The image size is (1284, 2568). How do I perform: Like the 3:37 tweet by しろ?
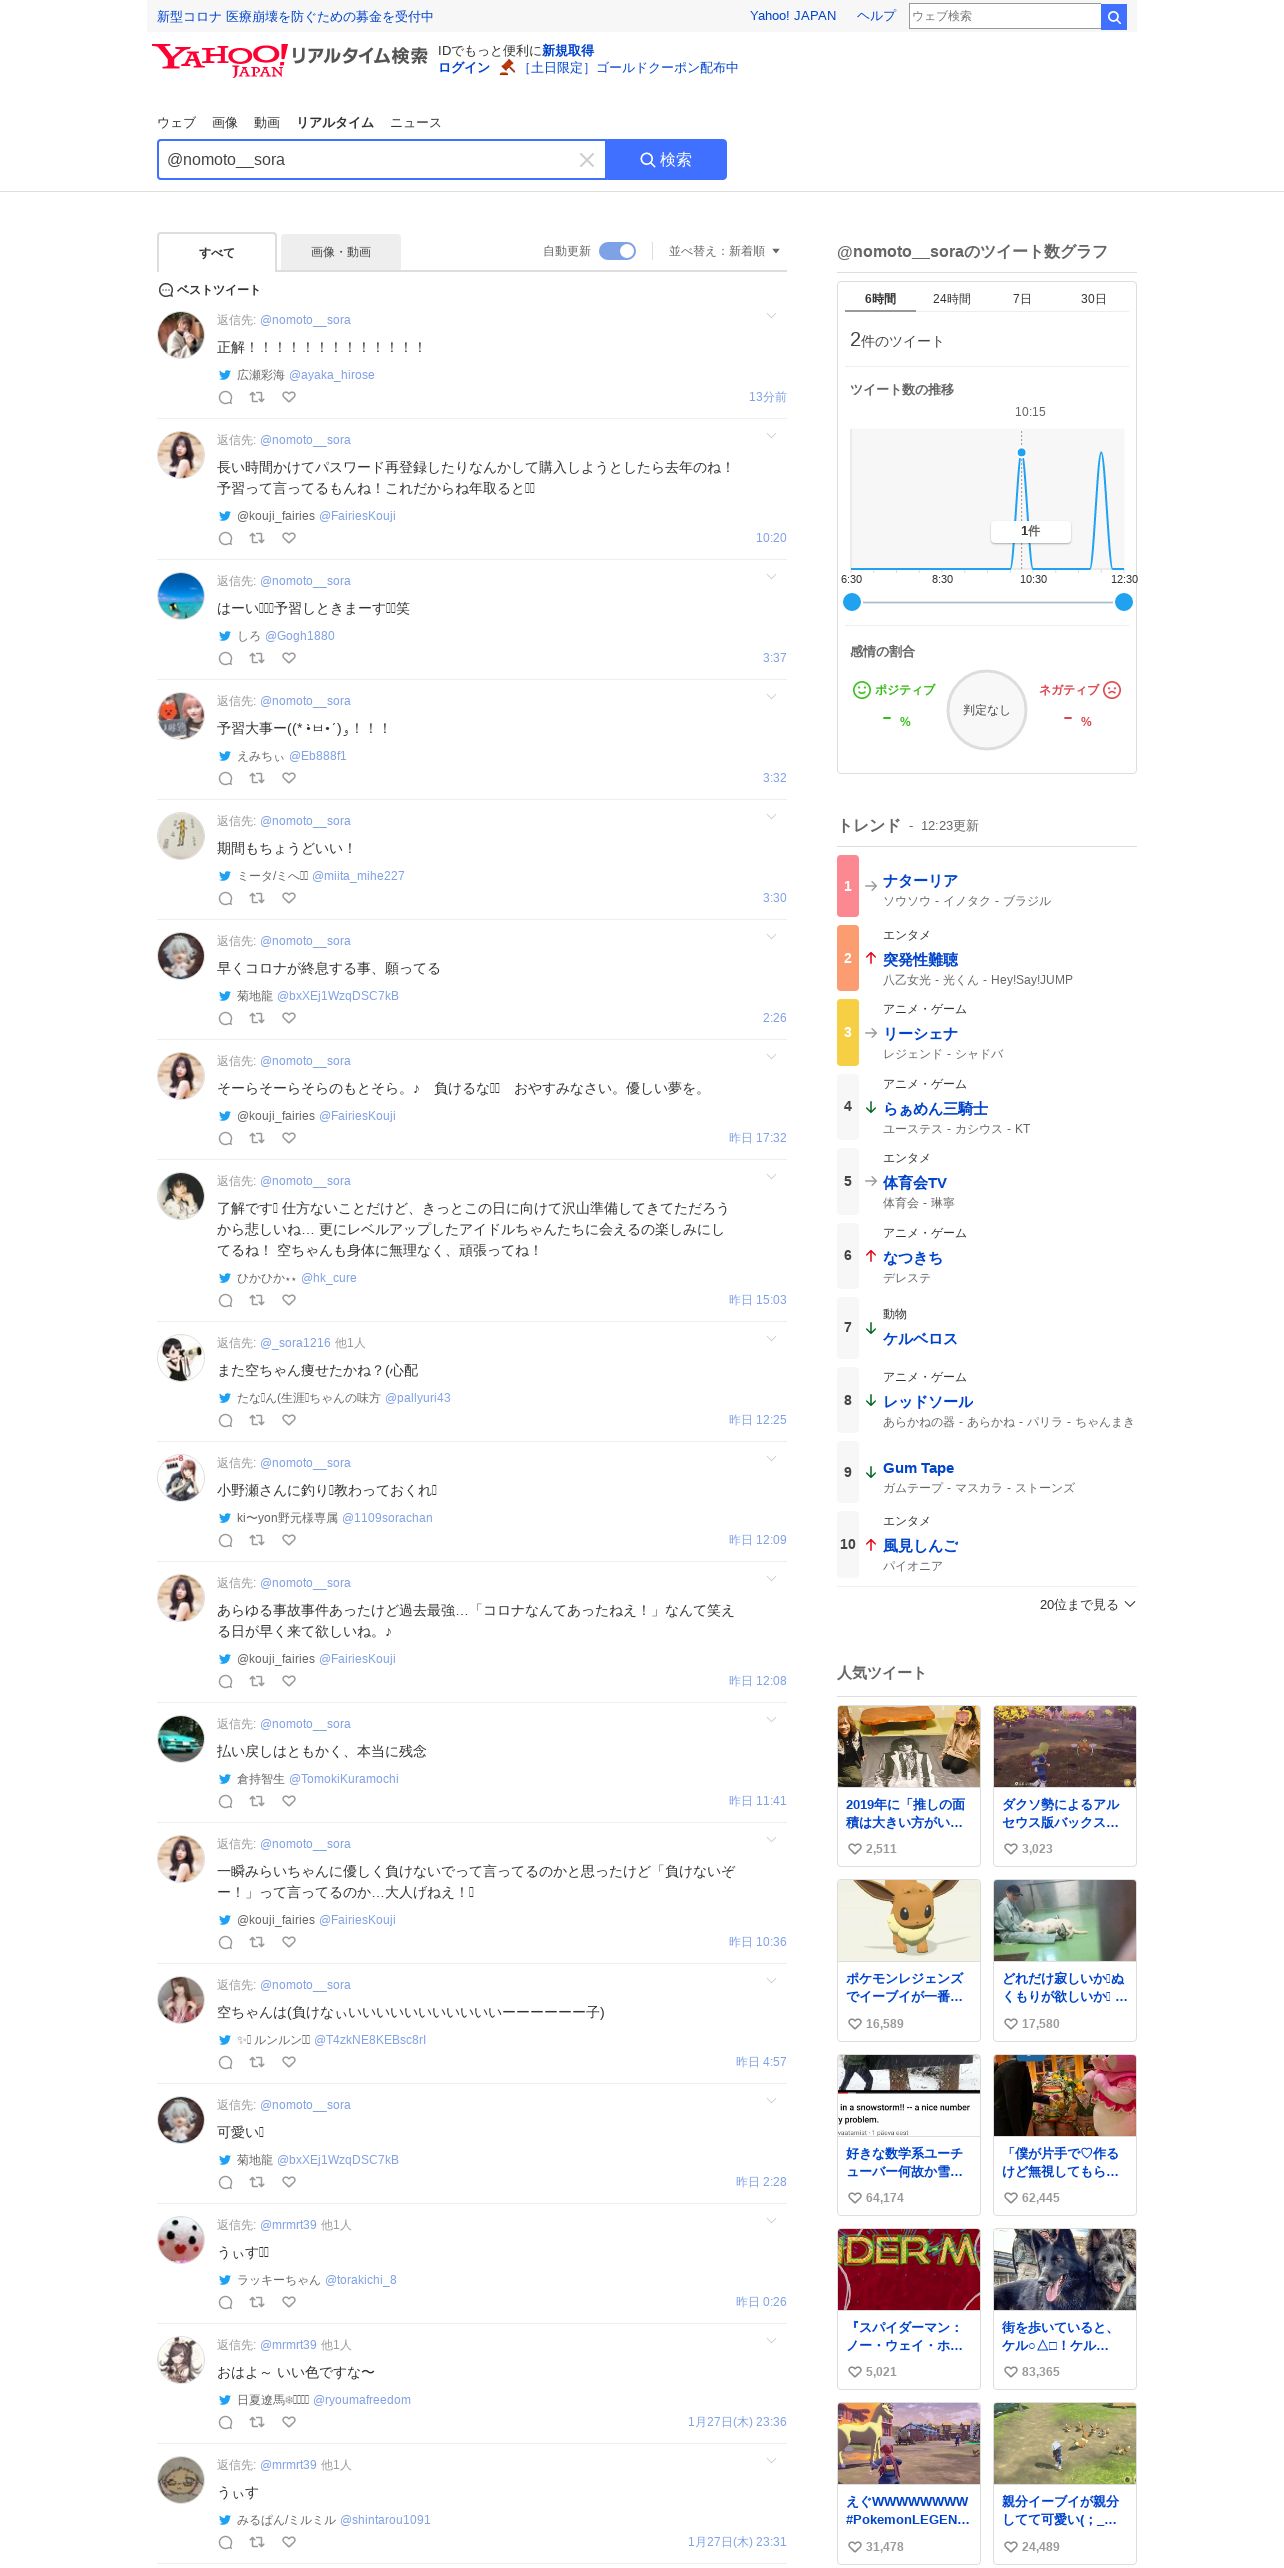click(289, 658)
